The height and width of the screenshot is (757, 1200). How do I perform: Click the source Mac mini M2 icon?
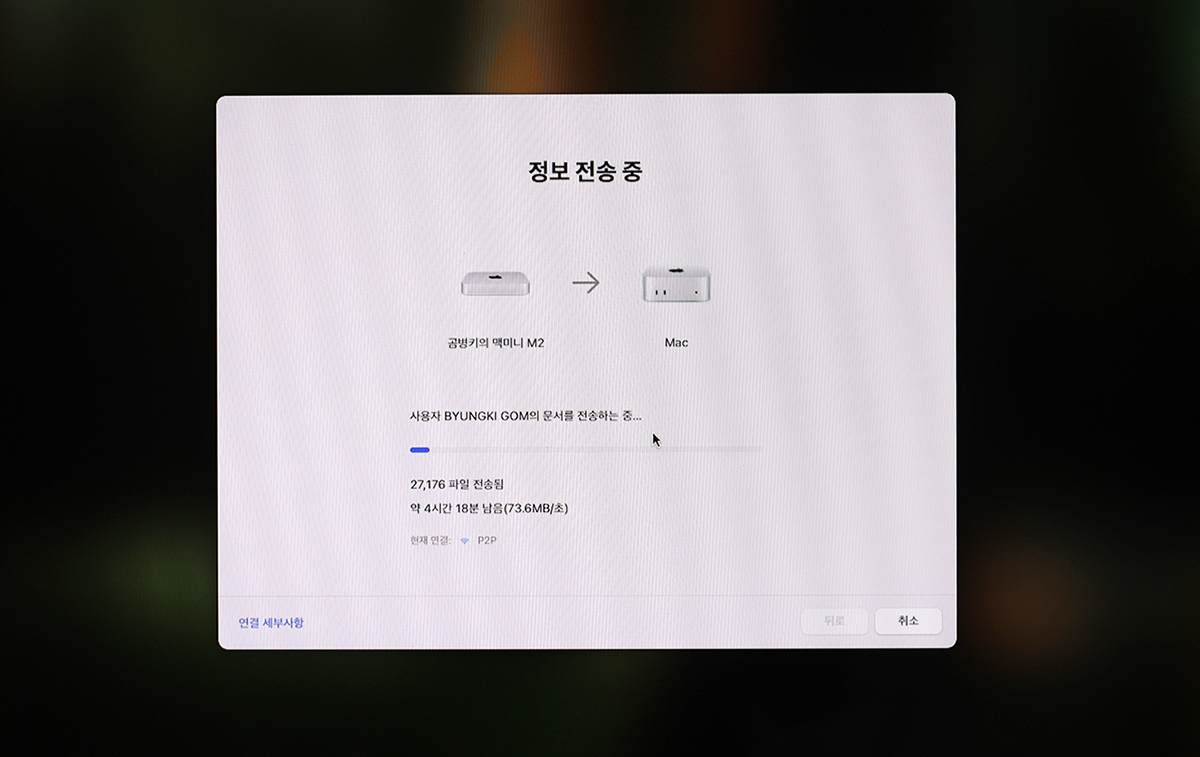pyautogui.click(x=496, y=283)
